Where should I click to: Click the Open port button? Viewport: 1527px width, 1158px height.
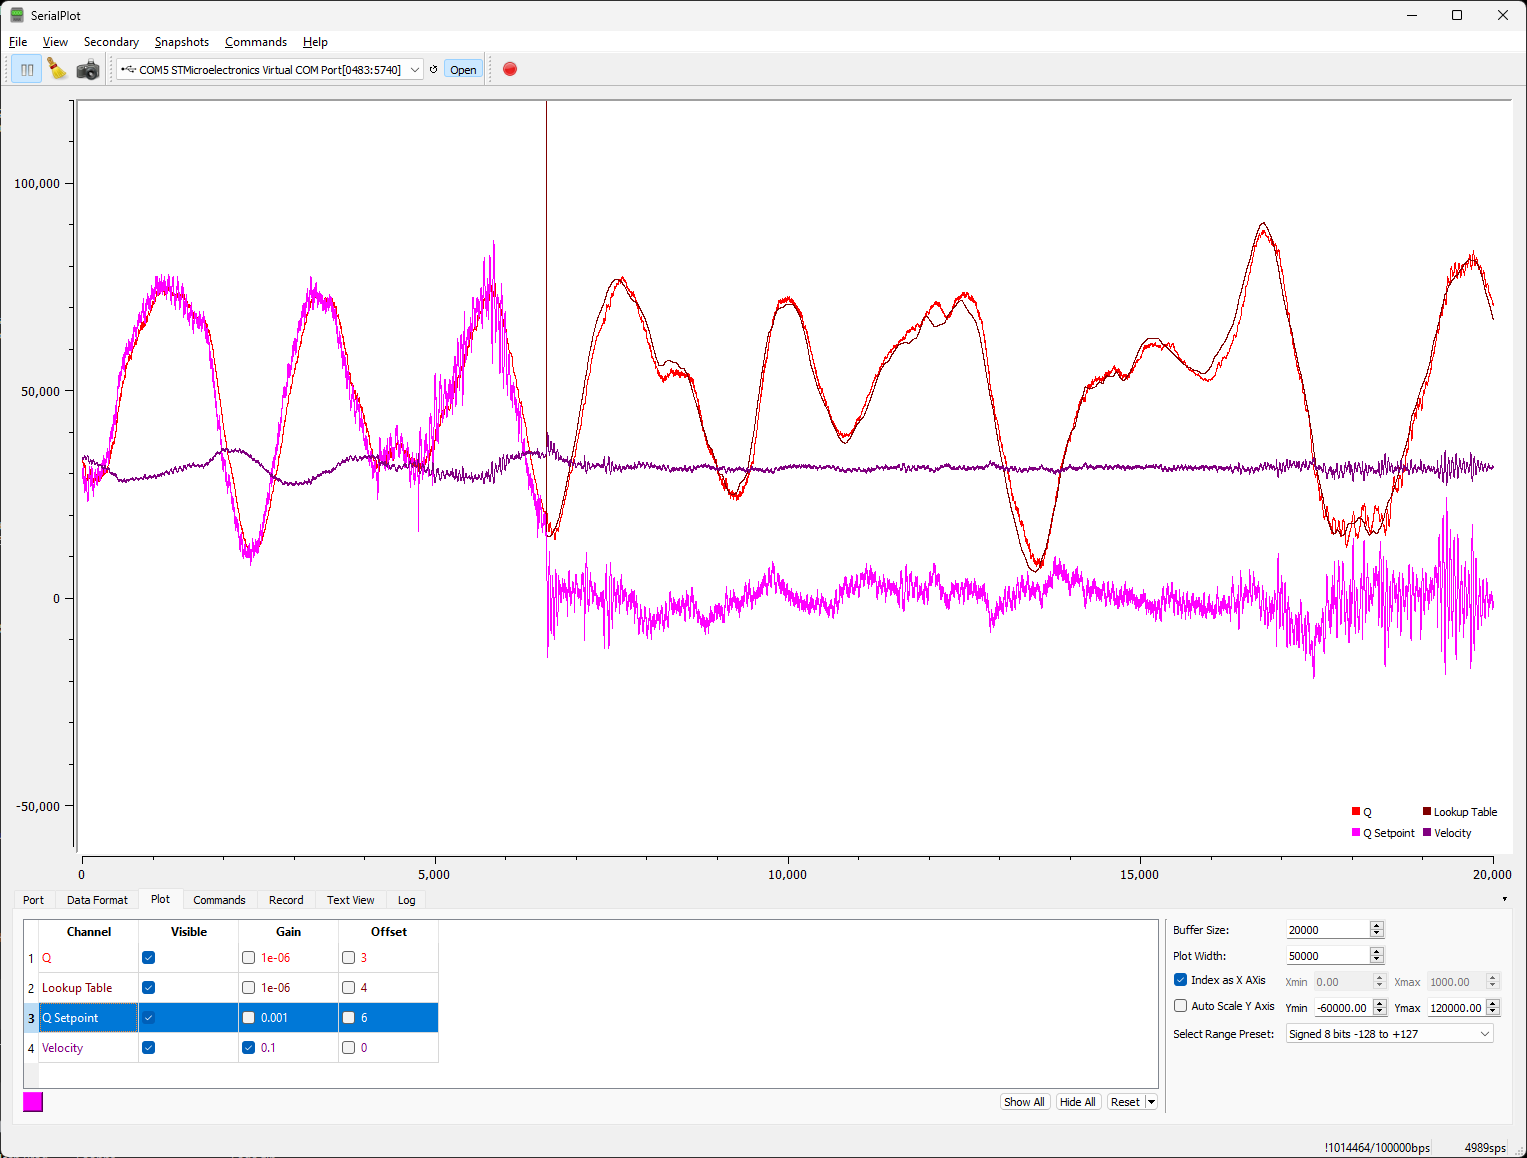(463, 69)
